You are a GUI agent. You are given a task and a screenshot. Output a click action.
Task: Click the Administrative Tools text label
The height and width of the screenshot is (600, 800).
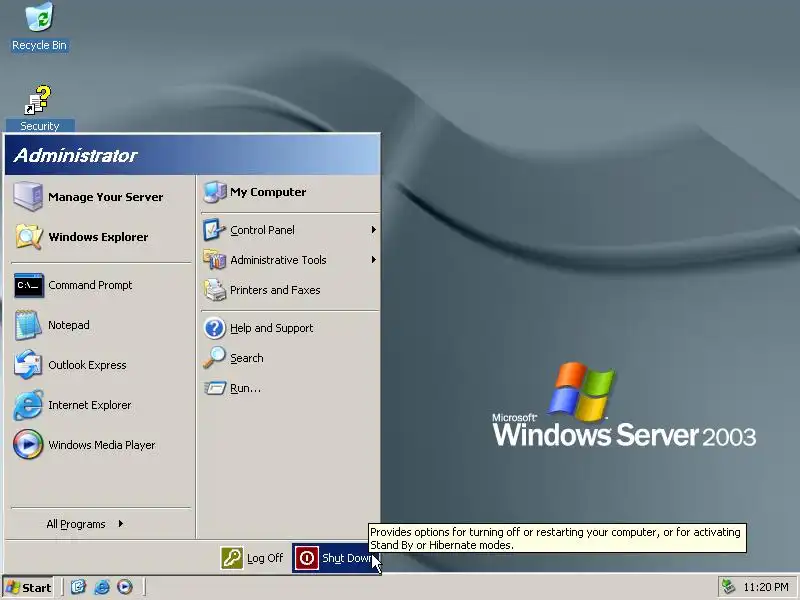pos(278,260)
